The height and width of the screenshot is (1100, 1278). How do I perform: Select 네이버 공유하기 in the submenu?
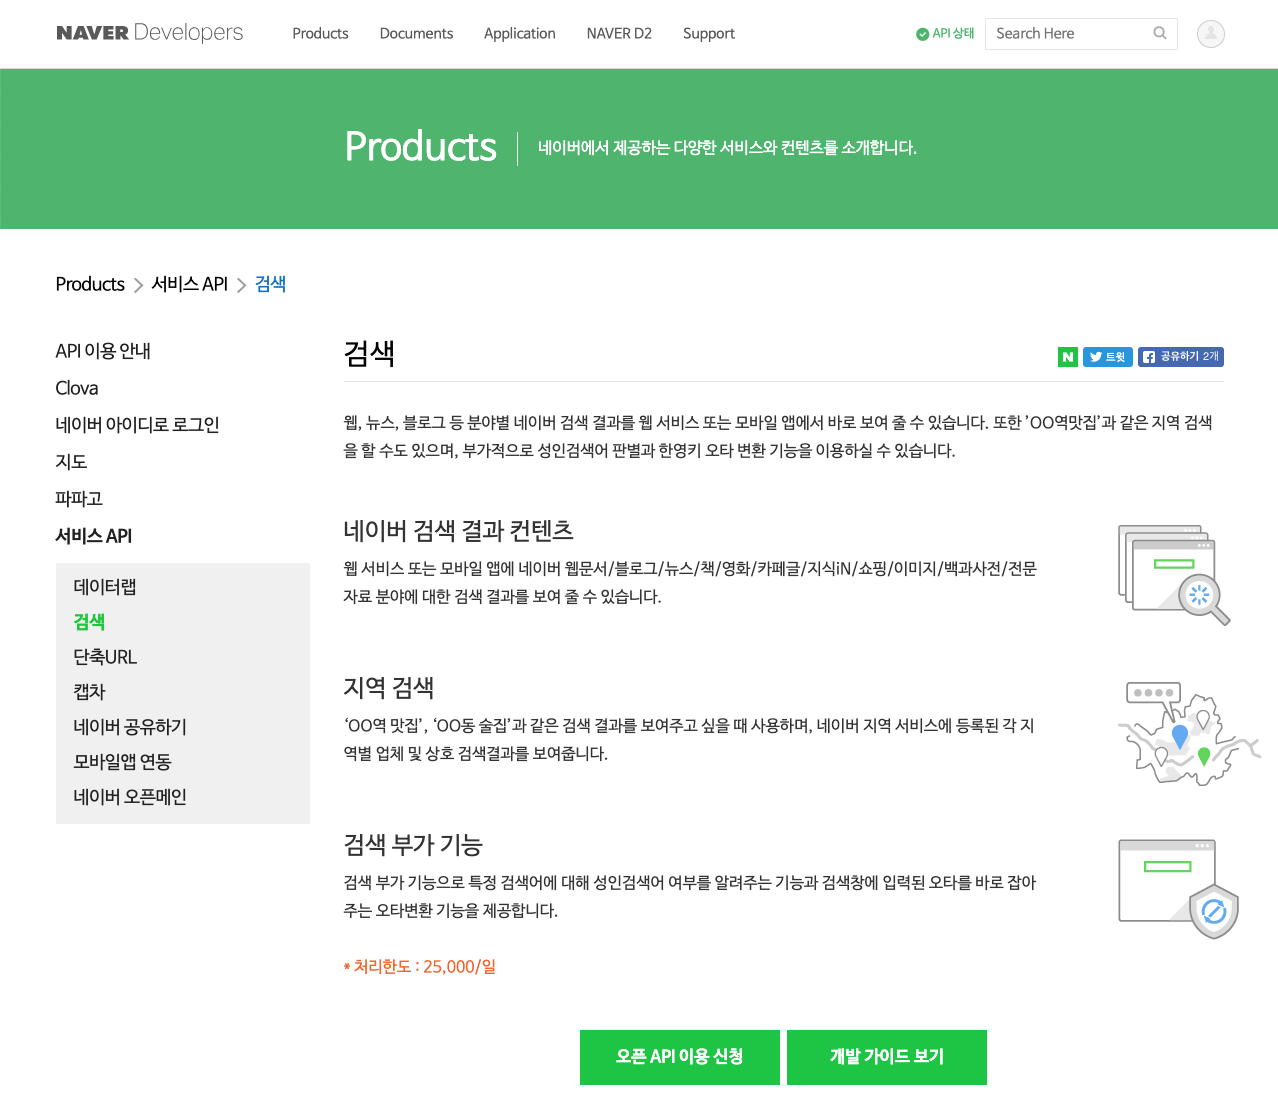point(130,727)
